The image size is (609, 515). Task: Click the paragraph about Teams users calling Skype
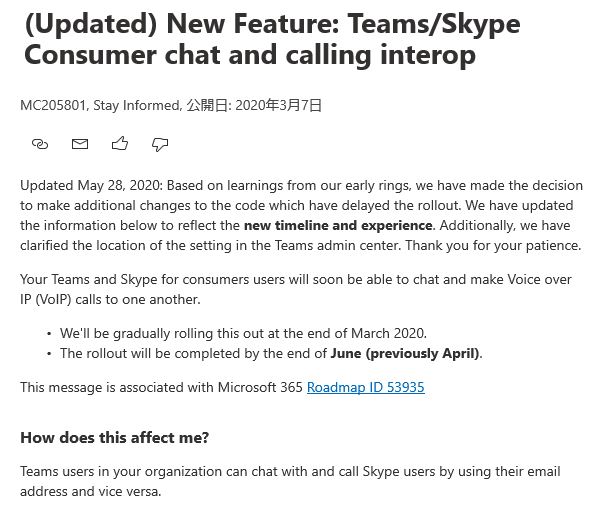coord(290,481)
